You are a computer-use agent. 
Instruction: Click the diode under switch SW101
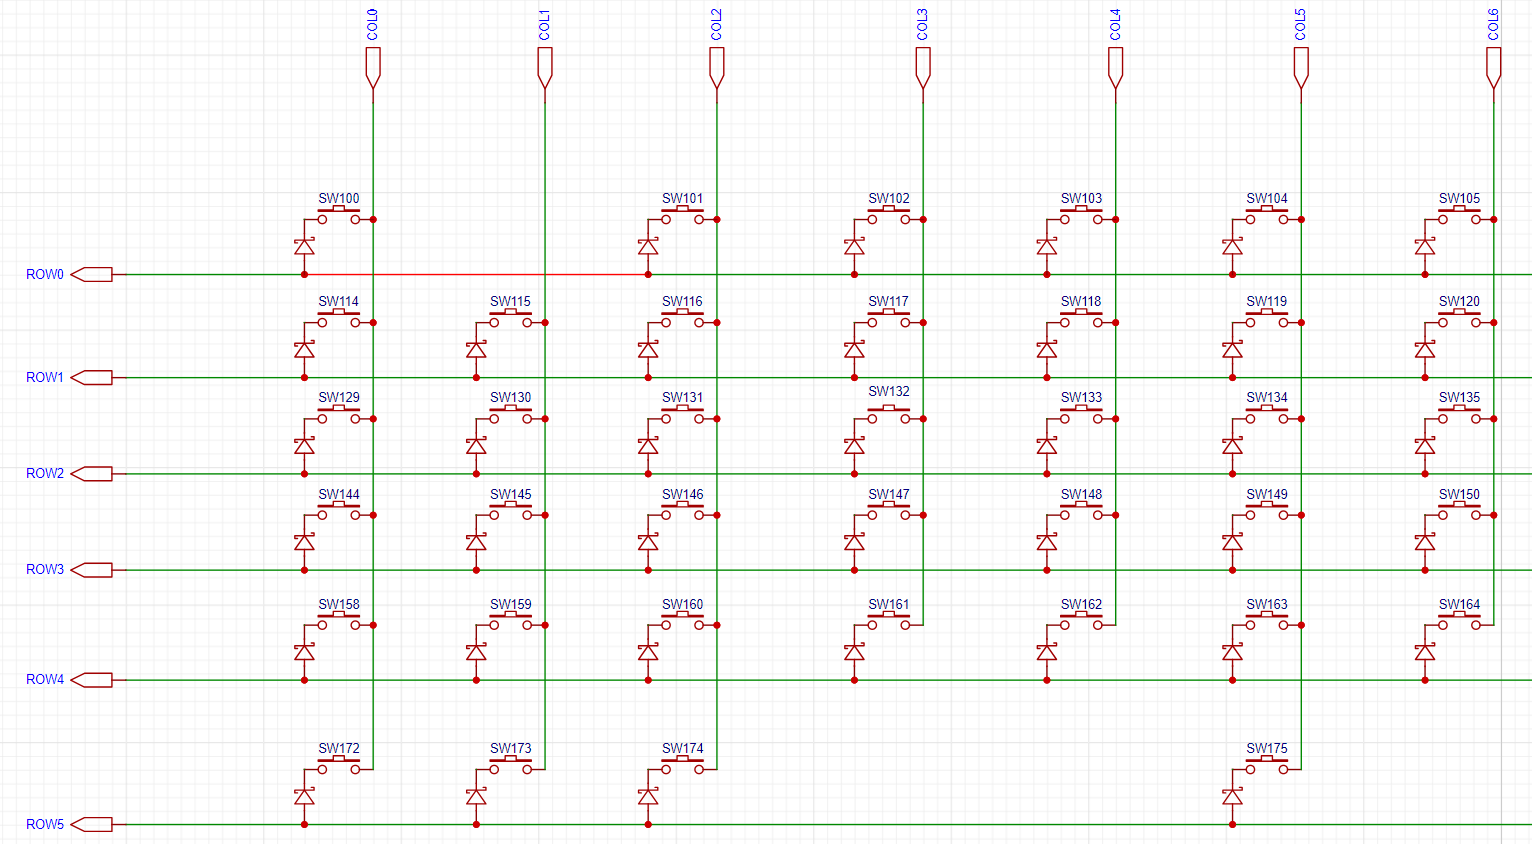pyautogui.click(x=648, y=247)
